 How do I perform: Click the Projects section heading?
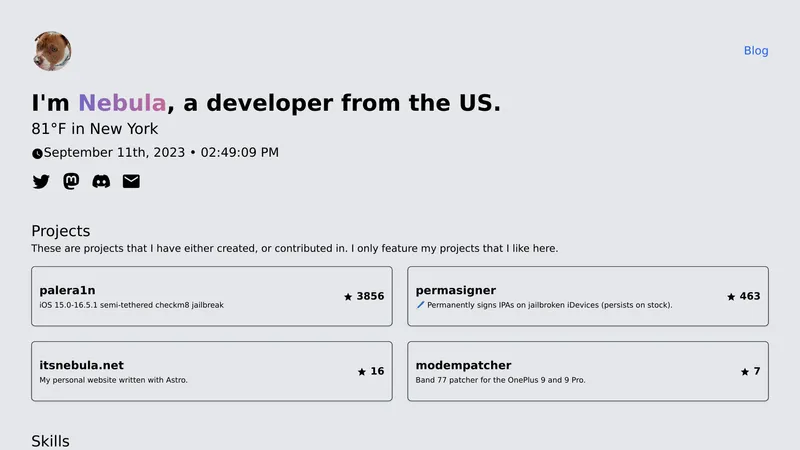point(61,231)
